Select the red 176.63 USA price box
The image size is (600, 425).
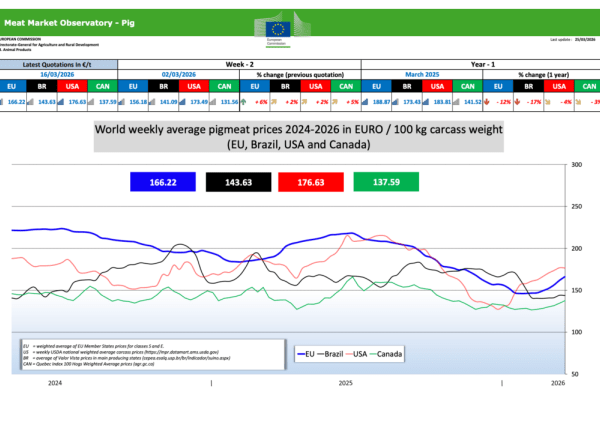tap(311, 182)
